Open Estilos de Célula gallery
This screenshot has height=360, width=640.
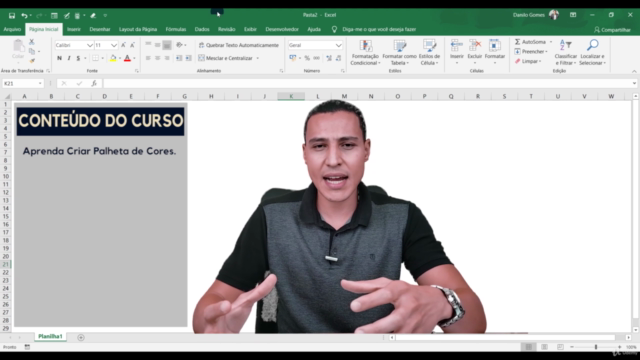429,52
